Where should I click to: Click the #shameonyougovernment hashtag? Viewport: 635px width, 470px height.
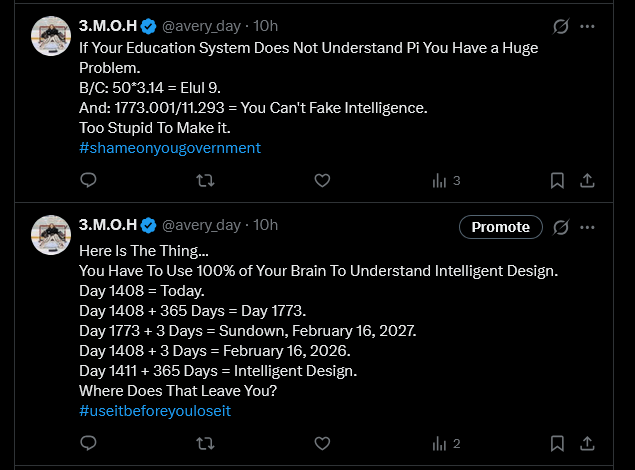coord(170,148)
